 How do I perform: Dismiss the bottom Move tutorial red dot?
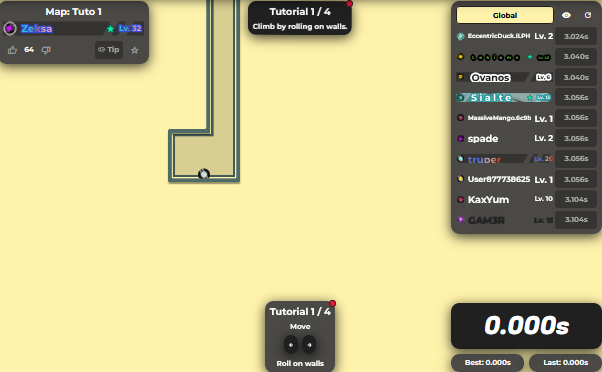332,303
